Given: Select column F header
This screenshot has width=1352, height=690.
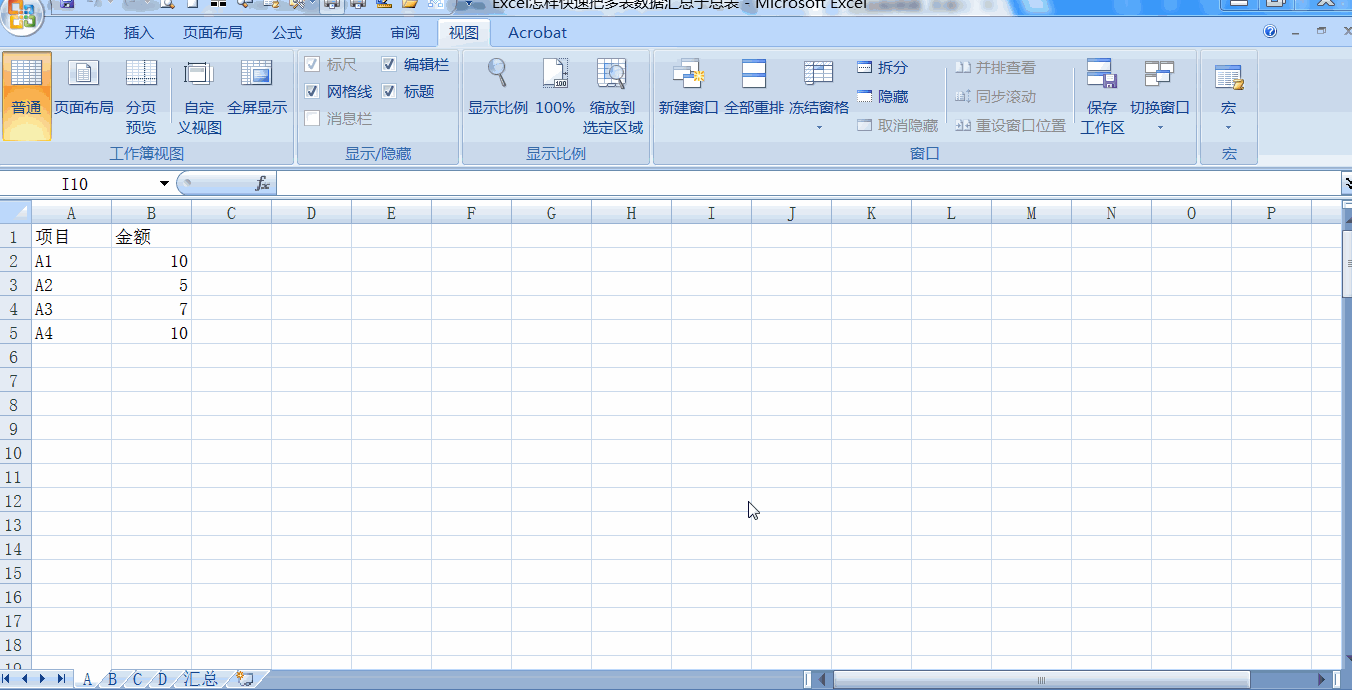Looking at the screenshot, I should [x=471, y=213].
